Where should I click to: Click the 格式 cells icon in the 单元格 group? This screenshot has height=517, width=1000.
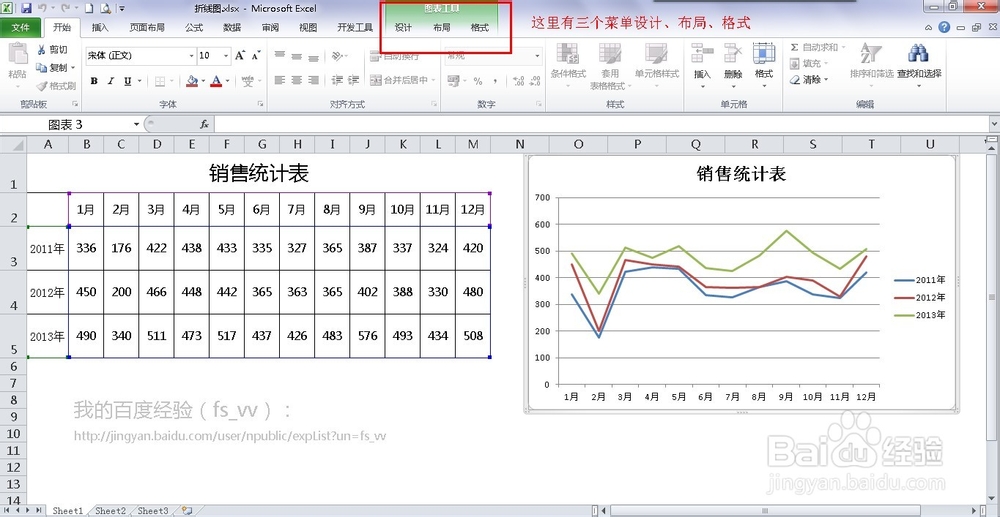point(763,54)
